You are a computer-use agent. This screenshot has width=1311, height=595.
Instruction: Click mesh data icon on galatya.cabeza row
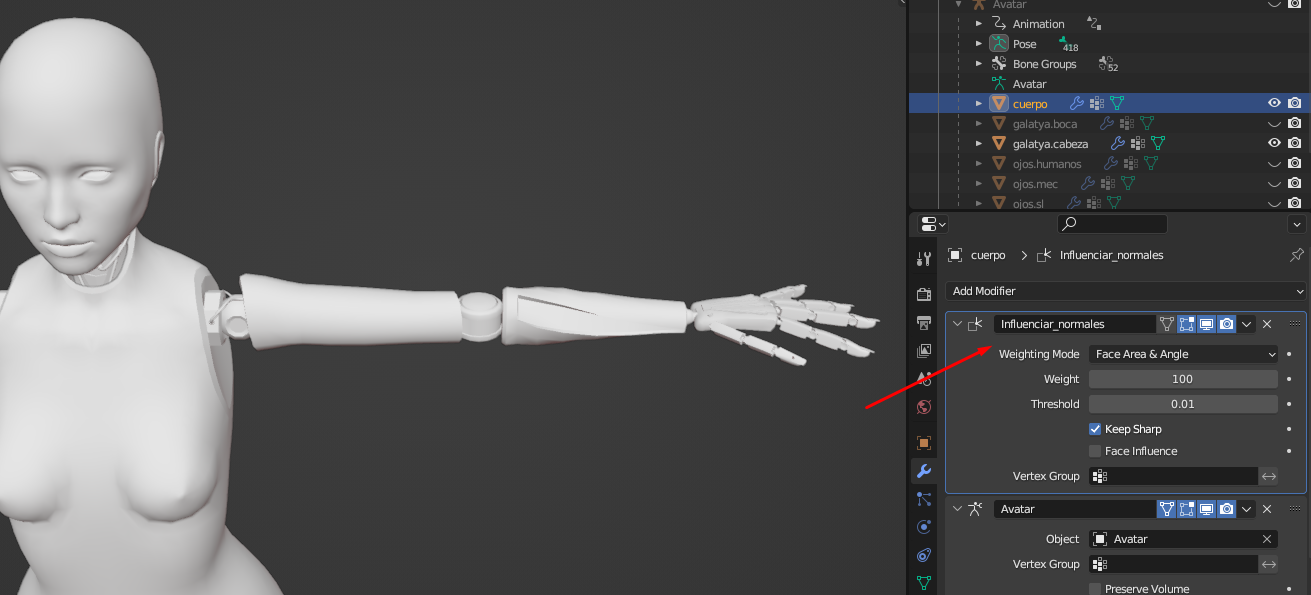click(1158, 143)
